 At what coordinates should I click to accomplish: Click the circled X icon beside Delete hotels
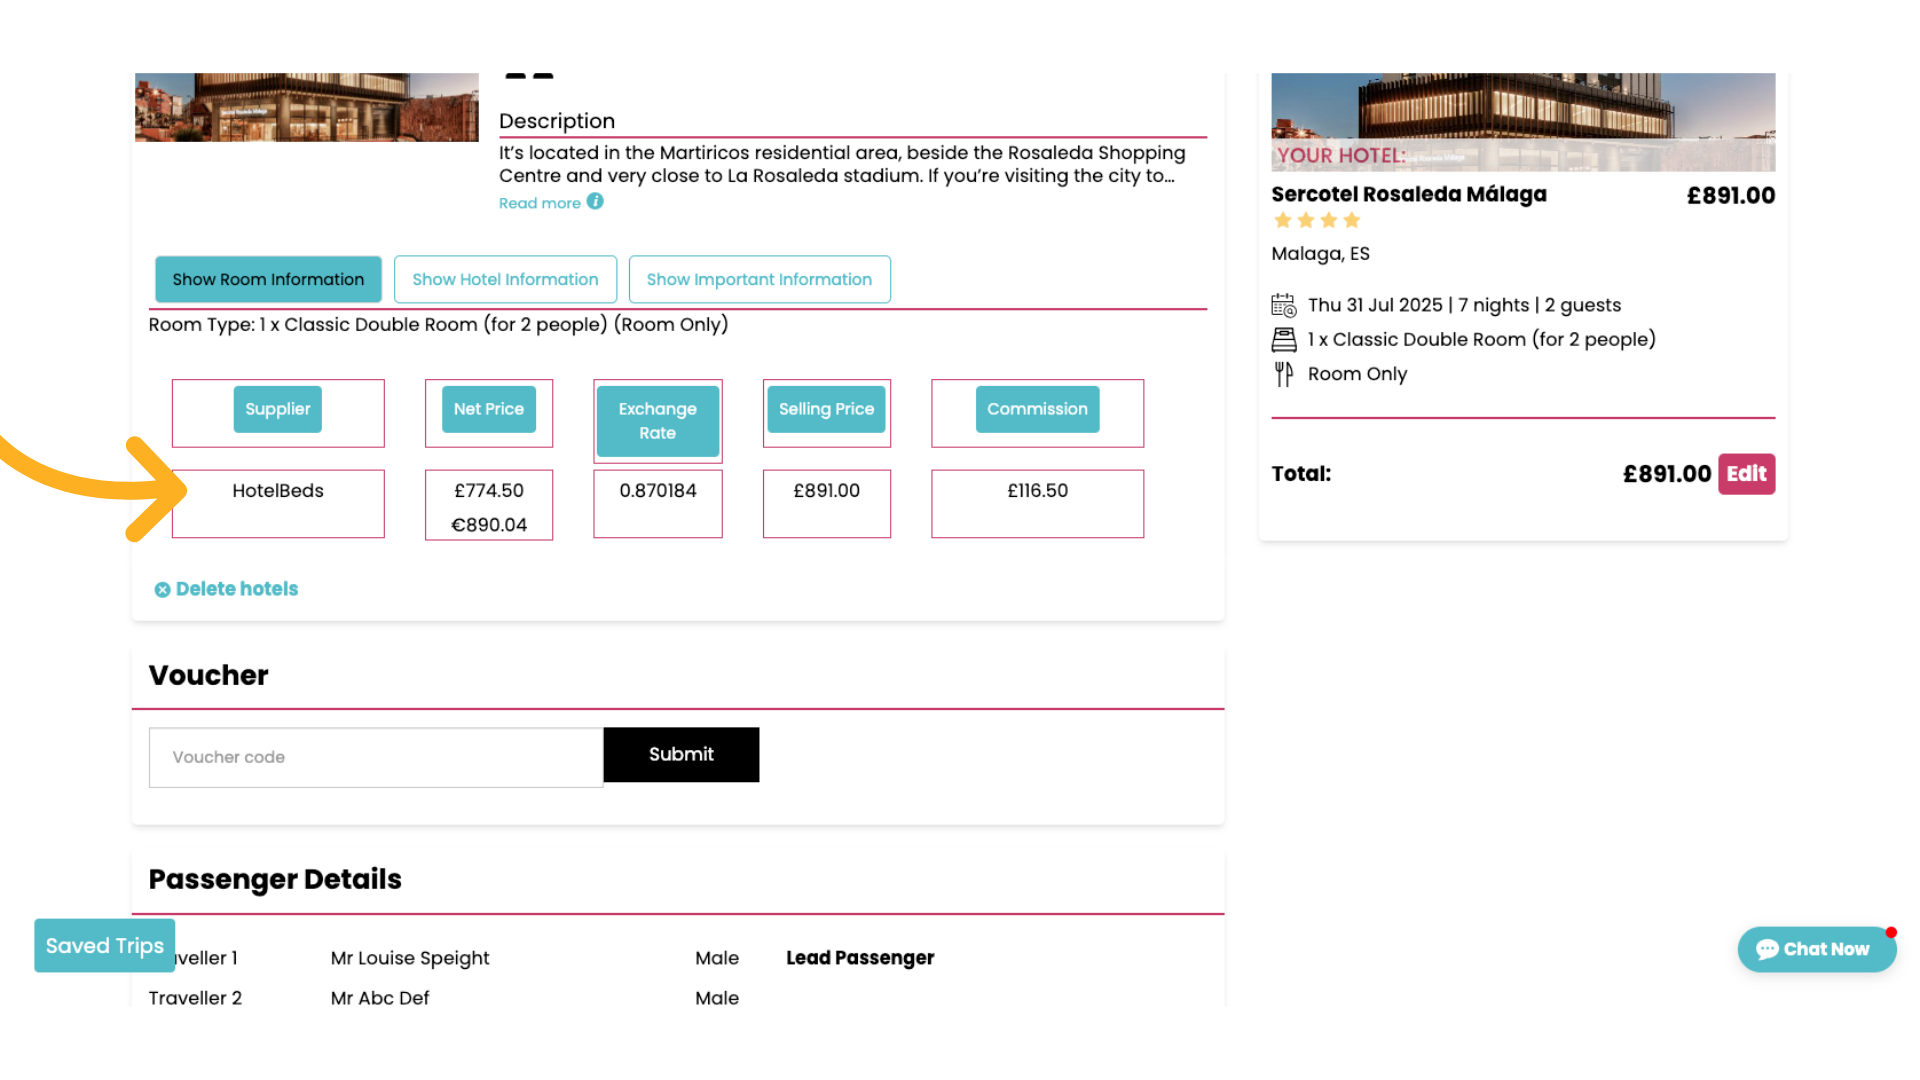(x=162, y=589)
